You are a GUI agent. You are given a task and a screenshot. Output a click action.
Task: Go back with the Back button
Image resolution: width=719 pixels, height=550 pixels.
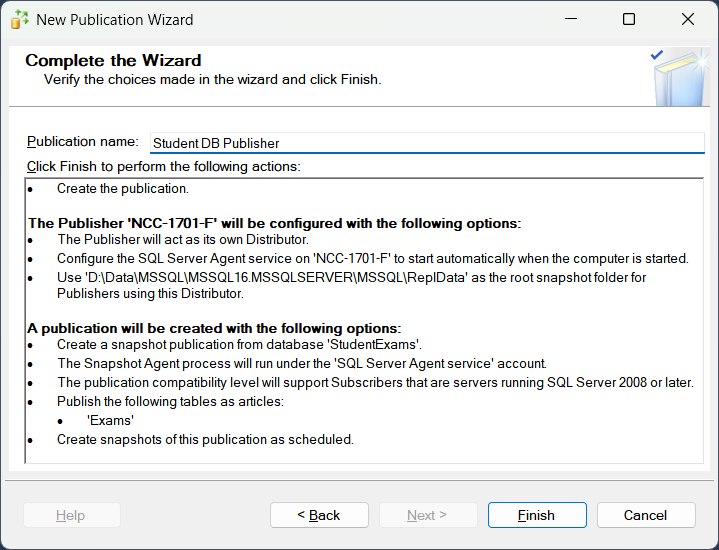point(319,515)
